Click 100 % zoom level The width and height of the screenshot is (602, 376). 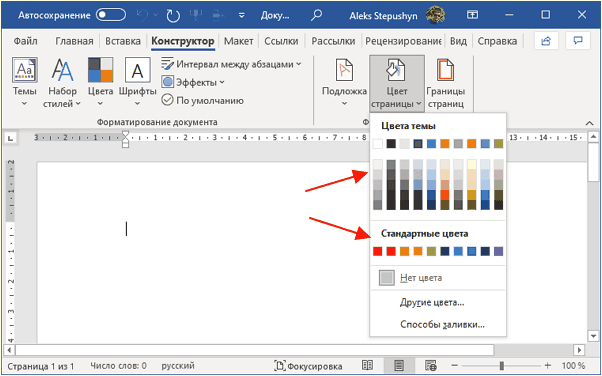click(574, 366)
